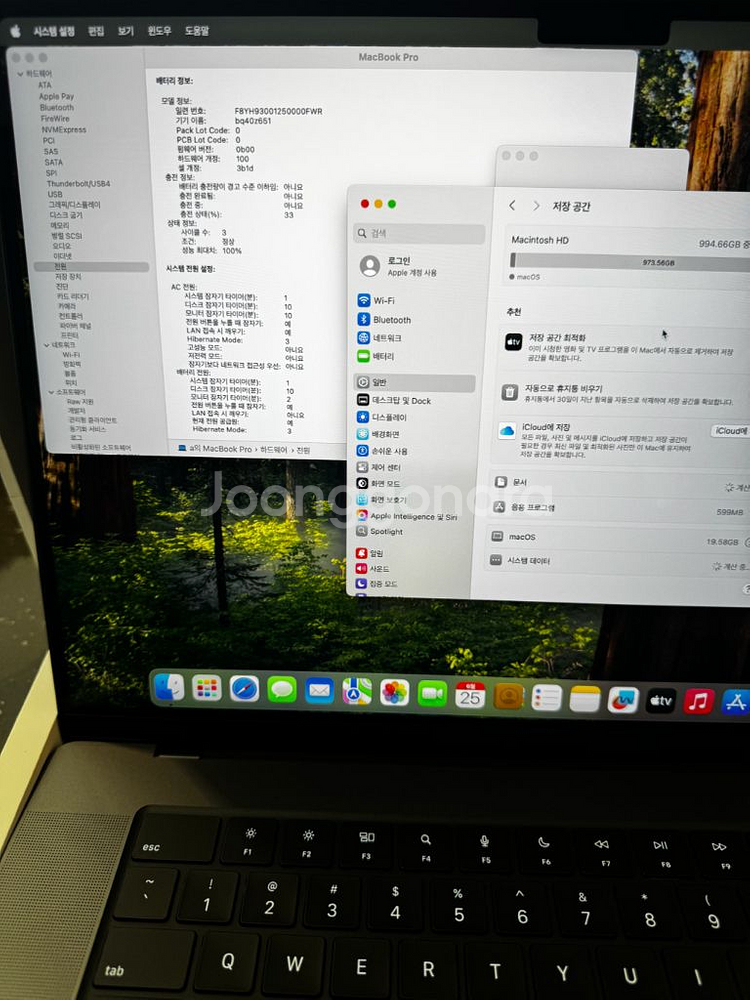
Task: Collapse the 소프트웨어 tree section
Action: coord(51,392)
